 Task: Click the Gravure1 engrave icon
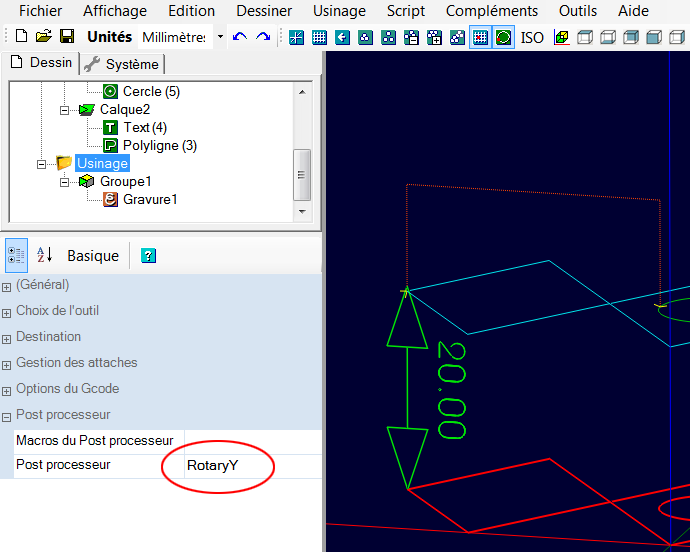(x=110, y=199)
